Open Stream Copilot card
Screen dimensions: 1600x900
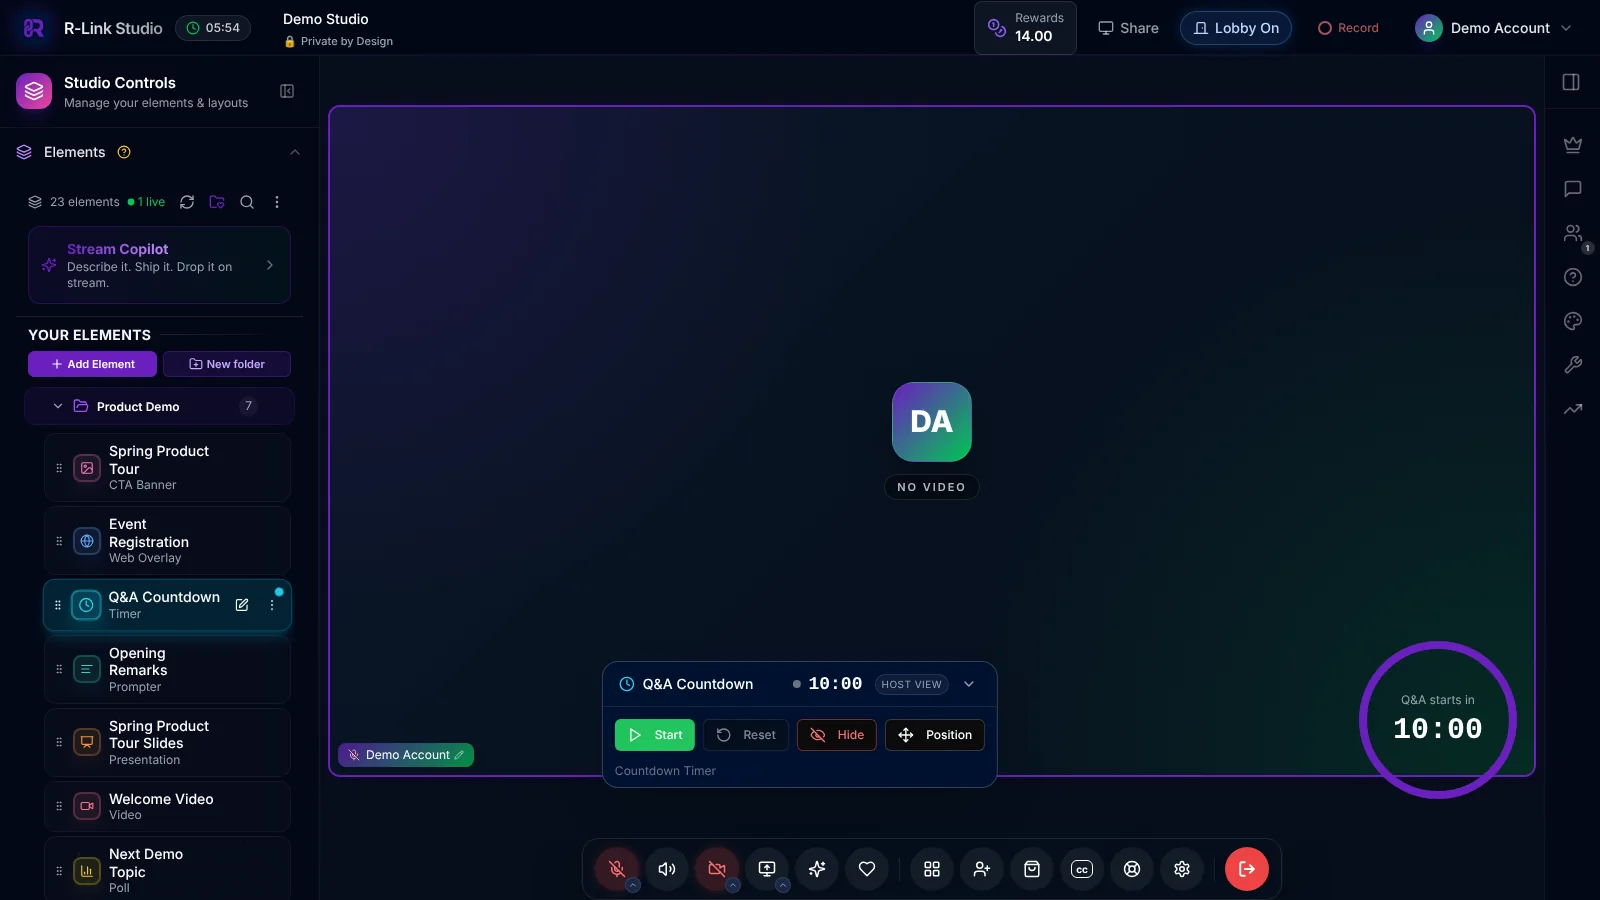159,265
